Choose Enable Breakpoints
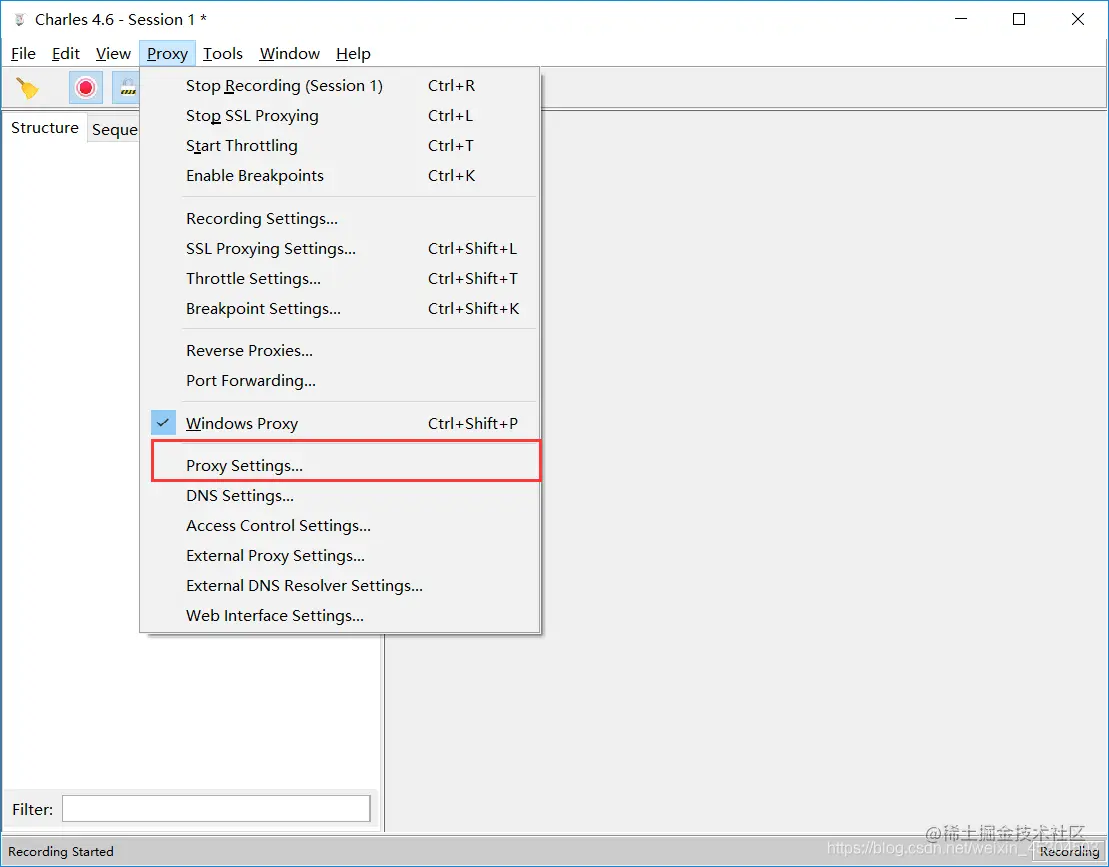The width and height of the screenshot is (1109, 867). pyautogui.click(x=339, y=175)
